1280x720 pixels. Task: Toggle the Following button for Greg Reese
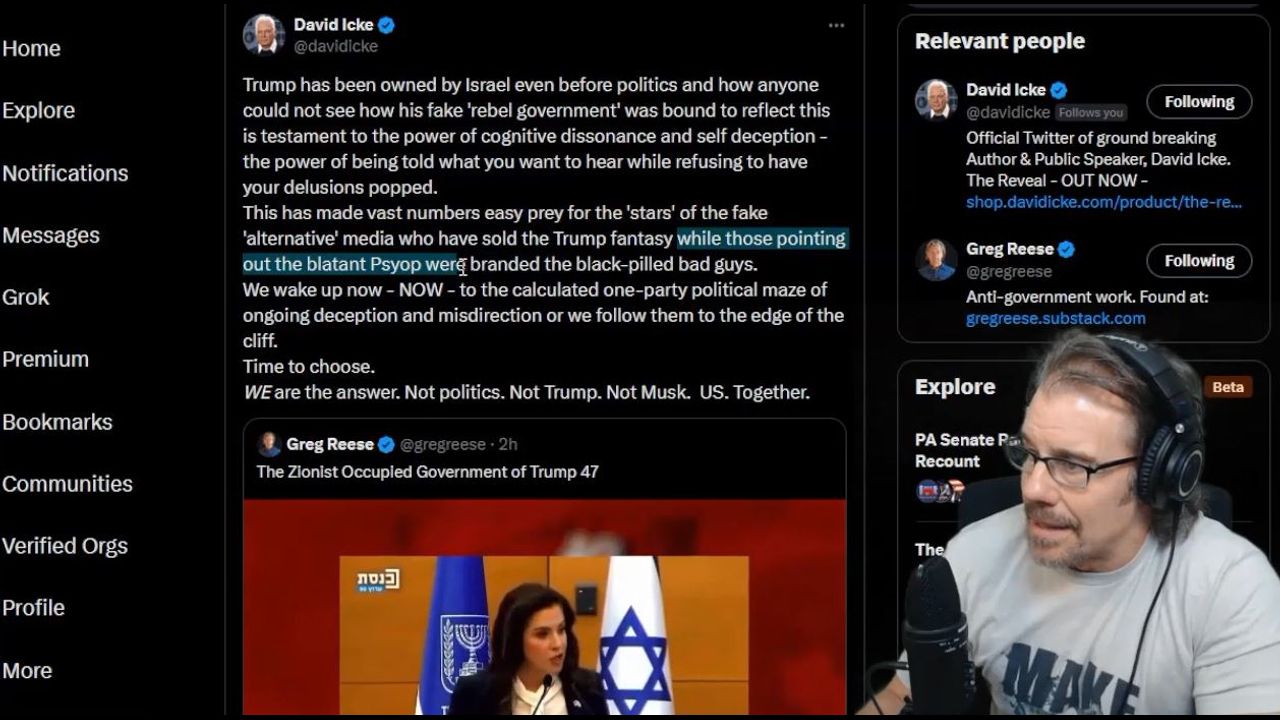[1199, 261]
